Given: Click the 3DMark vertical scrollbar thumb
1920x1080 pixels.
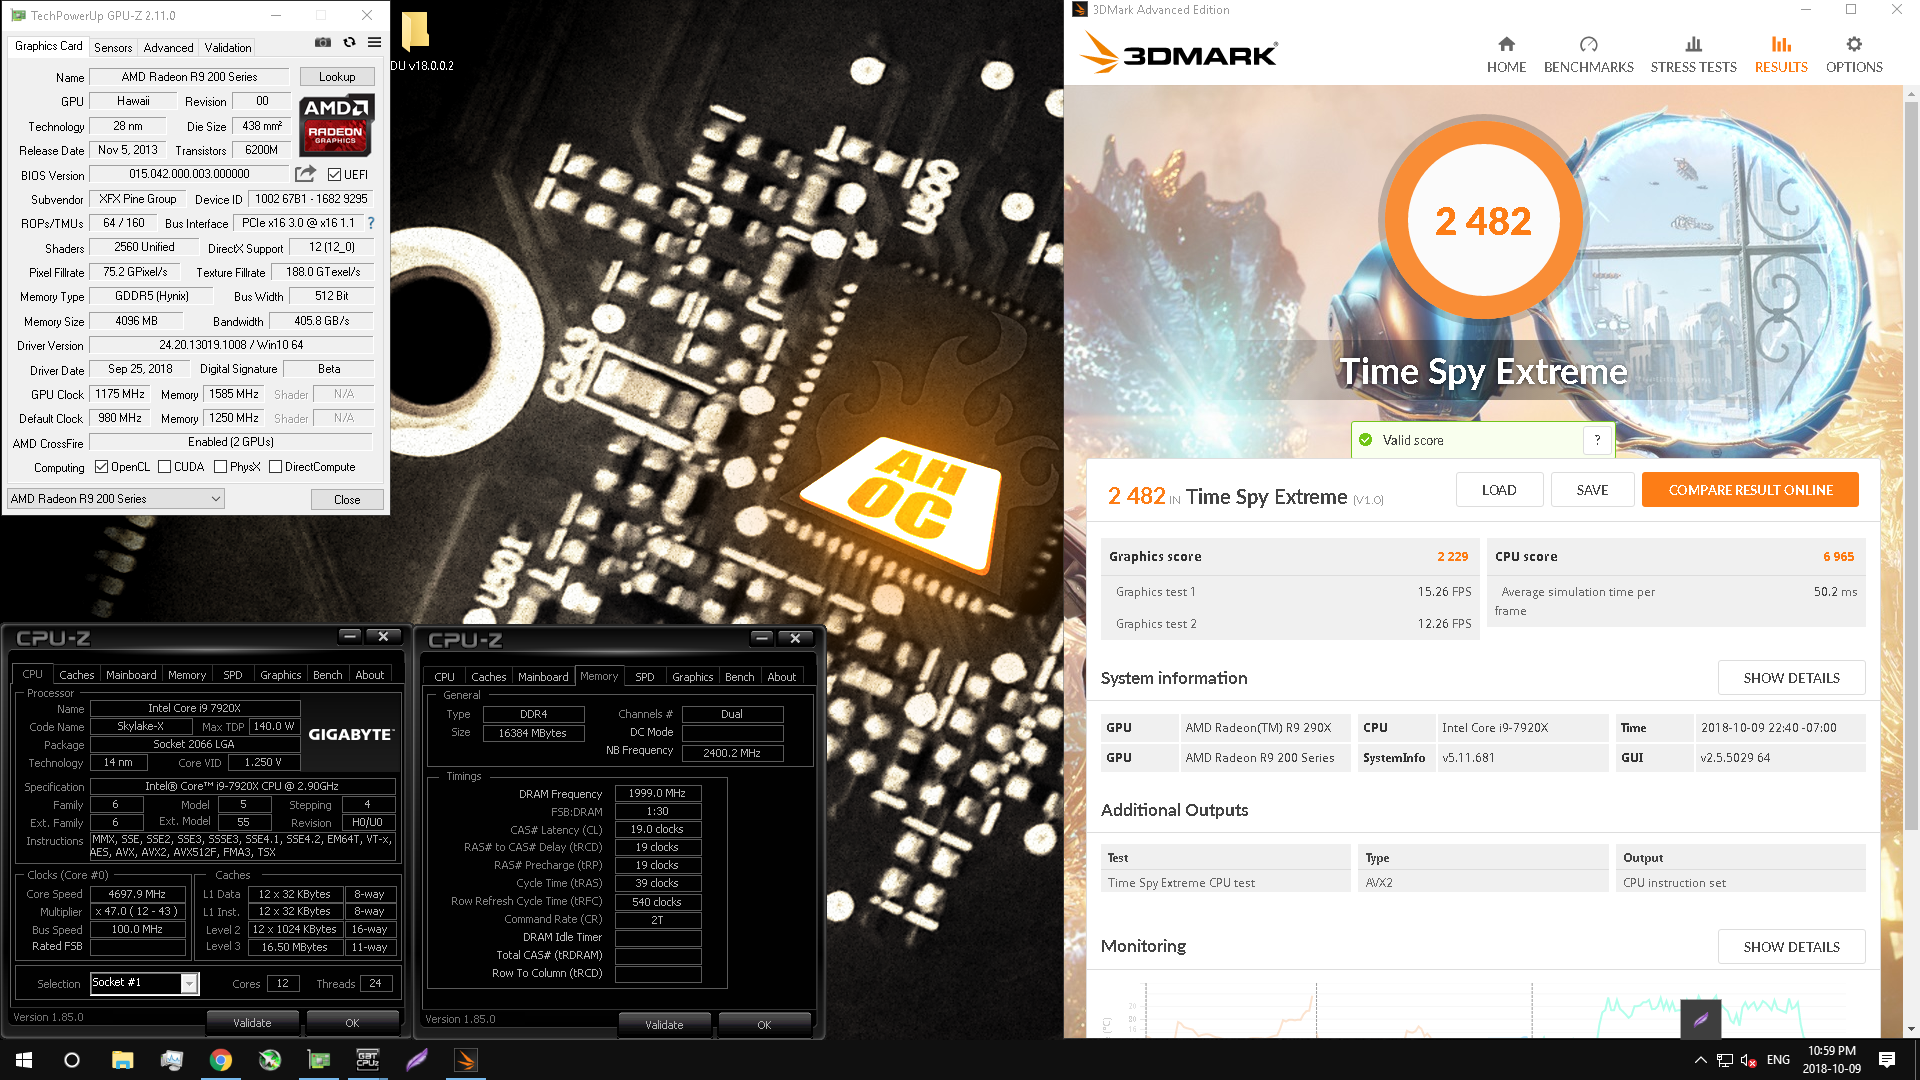Looking at the screenshot, I should (x=1911, y=465).
